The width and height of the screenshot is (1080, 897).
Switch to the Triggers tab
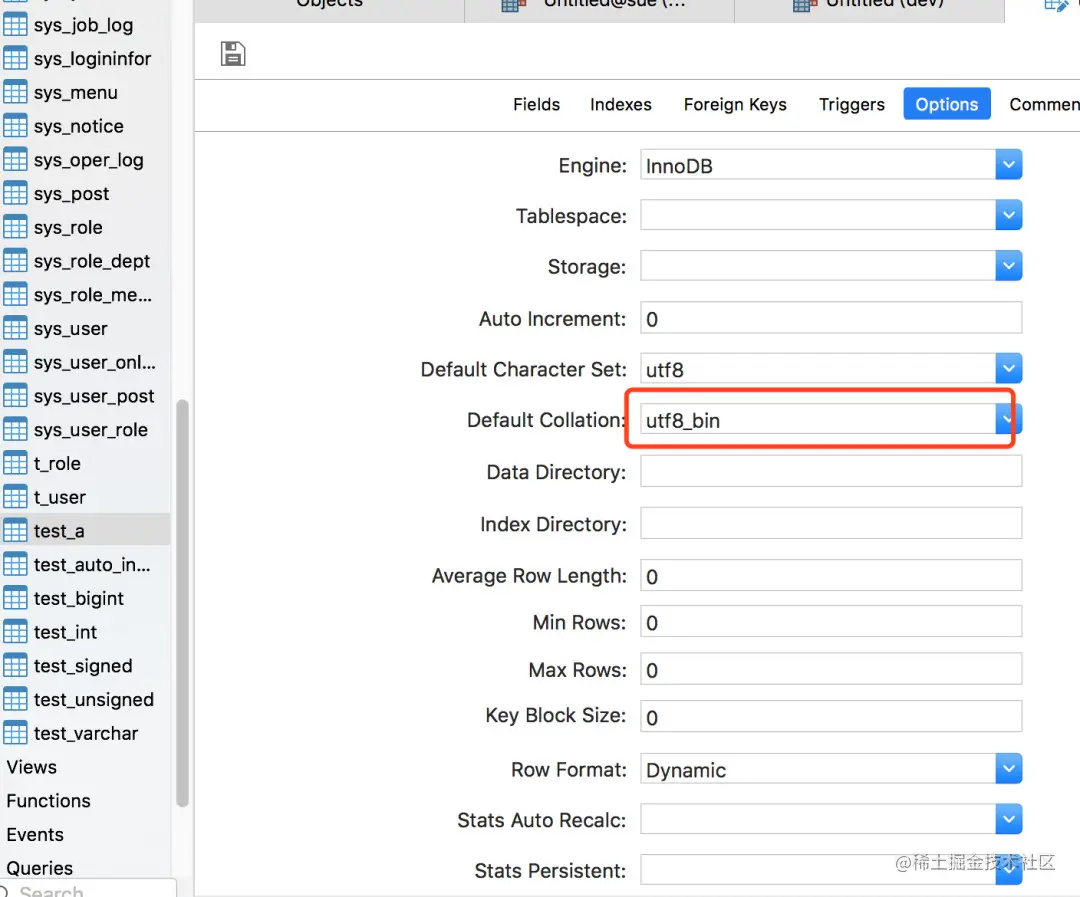click(x=851, y=104)
